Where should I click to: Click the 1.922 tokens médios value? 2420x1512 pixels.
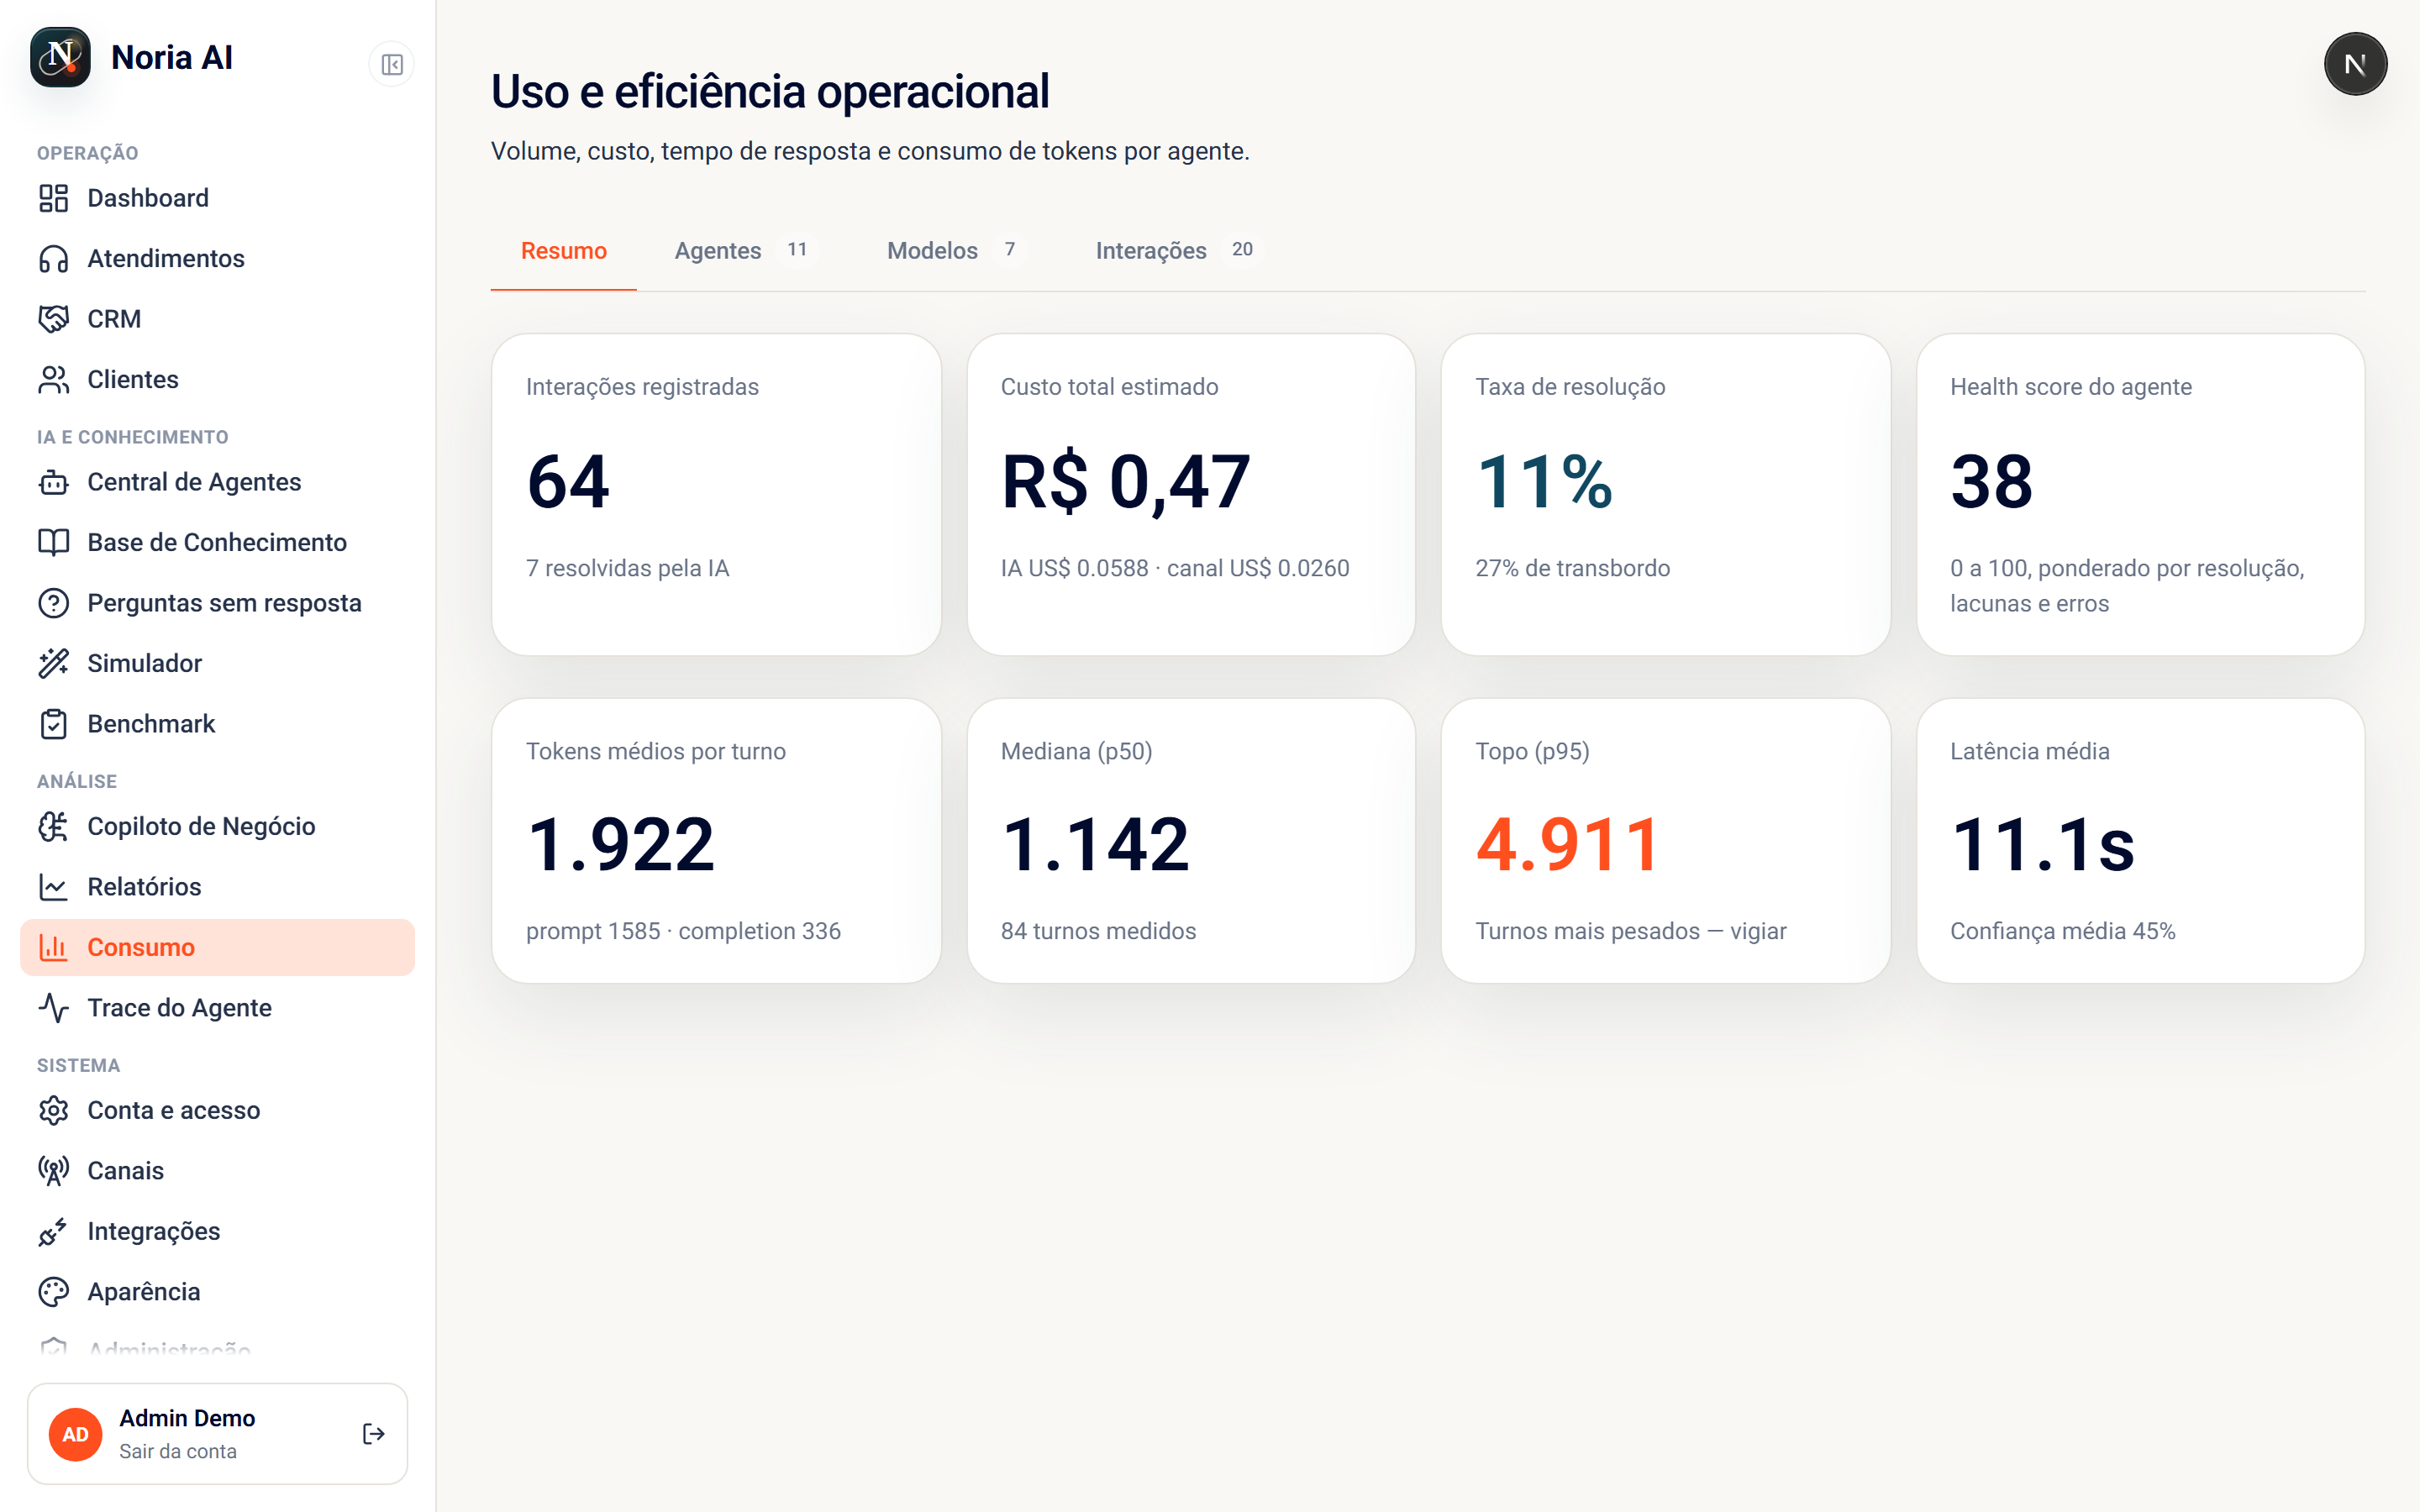621,845
